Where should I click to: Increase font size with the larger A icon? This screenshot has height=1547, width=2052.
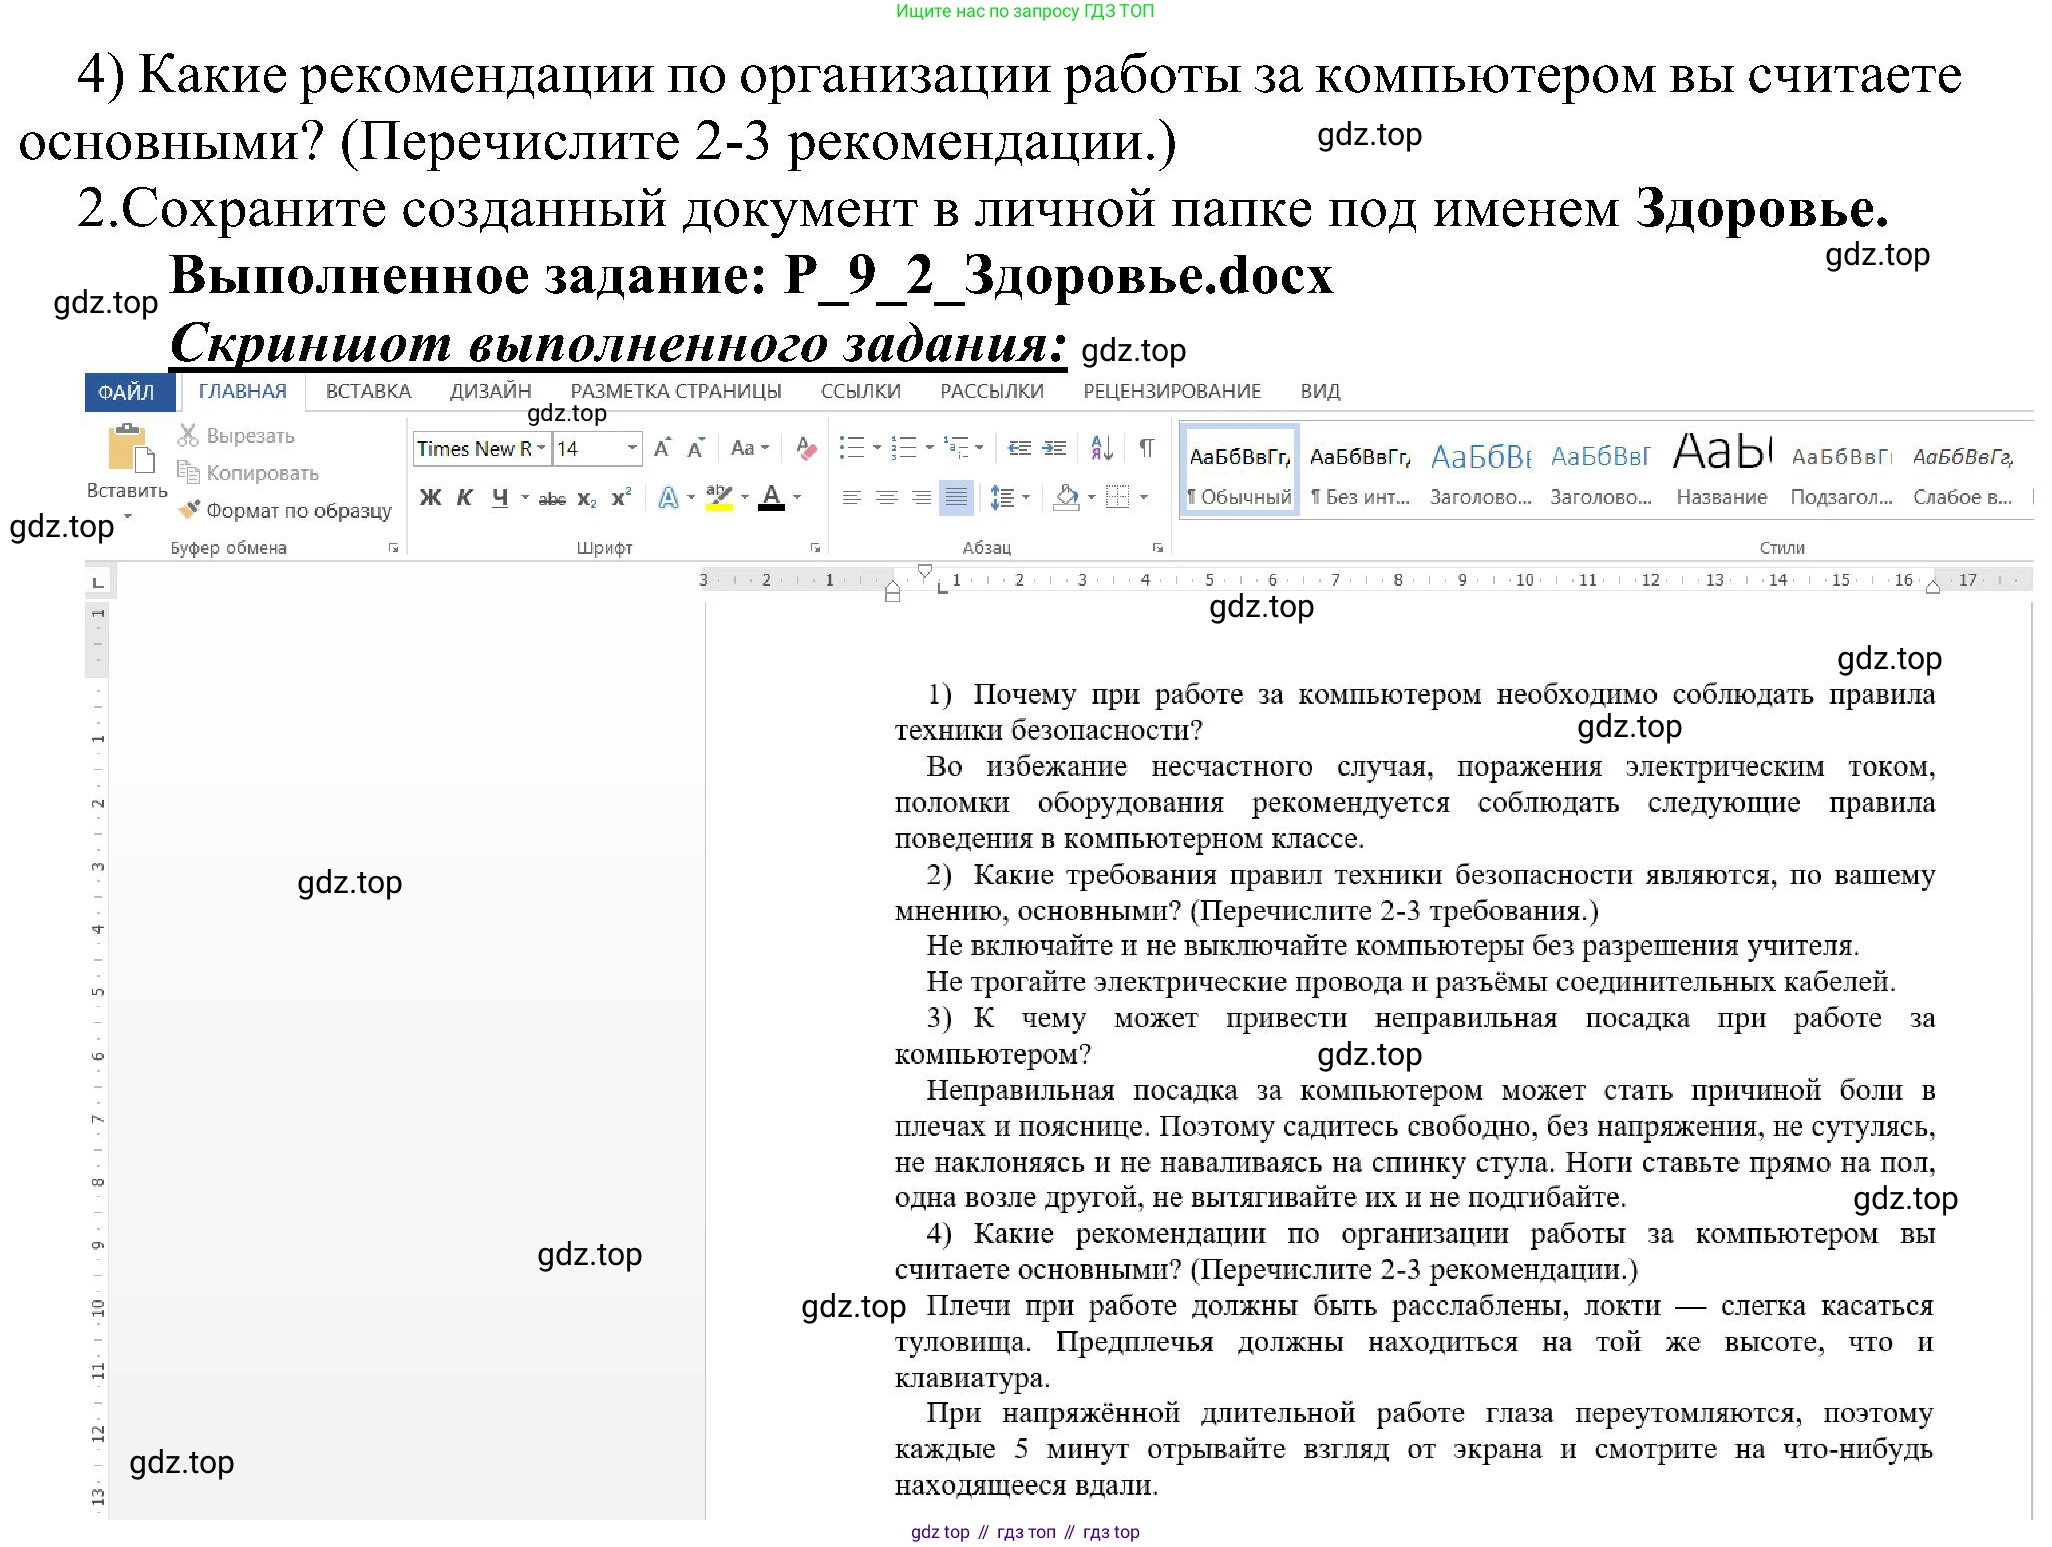(662, 448)
